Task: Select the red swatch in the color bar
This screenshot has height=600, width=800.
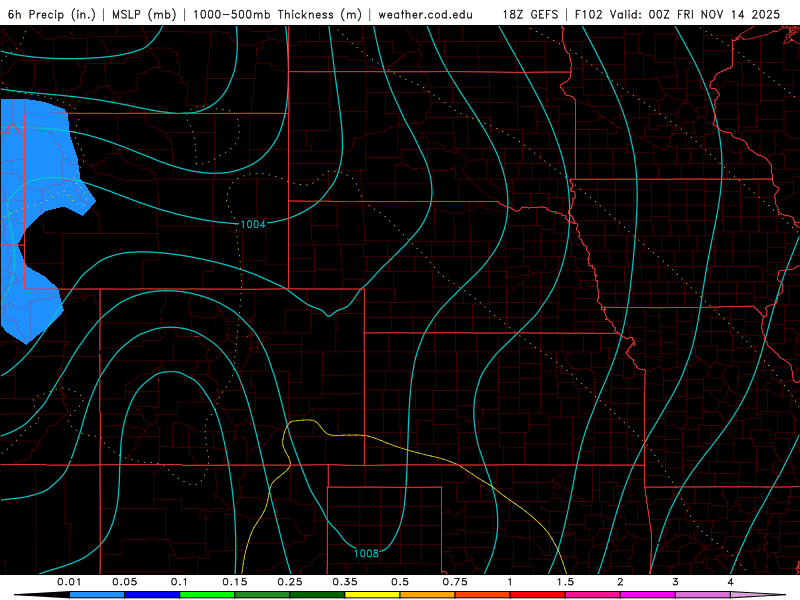Action: [x=538, y=595]
